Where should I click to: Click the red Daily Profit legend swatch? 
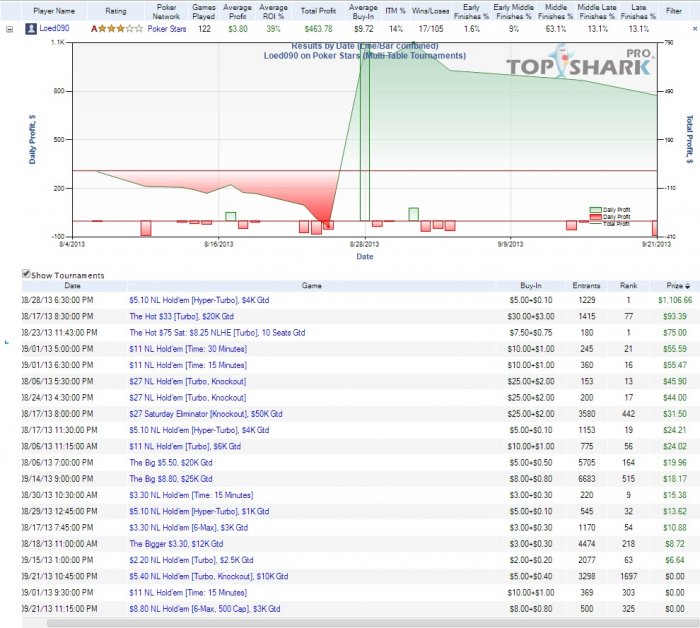[596, 216]
